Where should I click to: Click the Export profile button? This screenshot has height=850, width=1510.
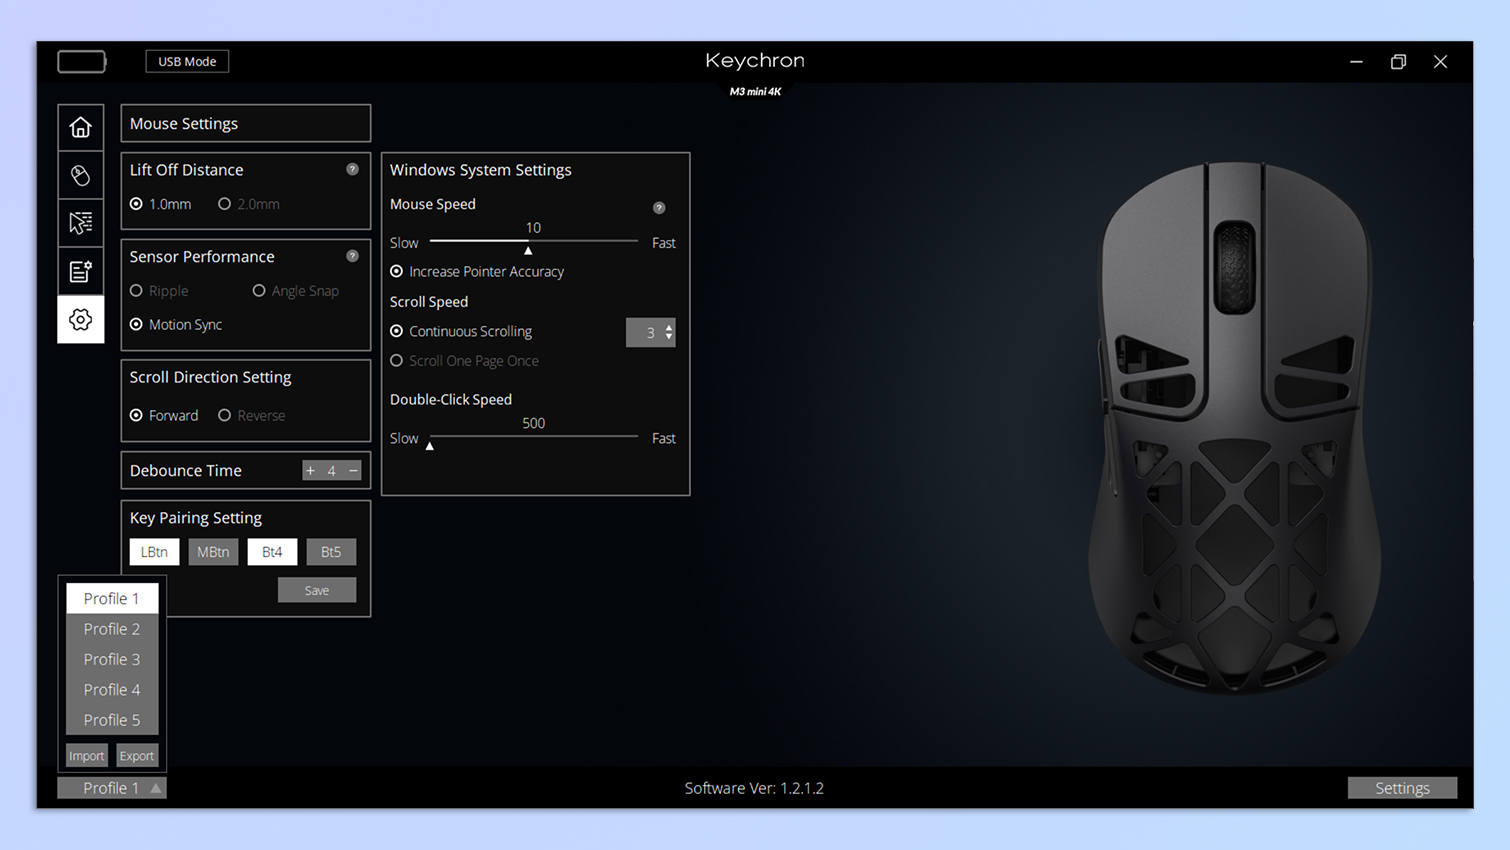(137, 756)
